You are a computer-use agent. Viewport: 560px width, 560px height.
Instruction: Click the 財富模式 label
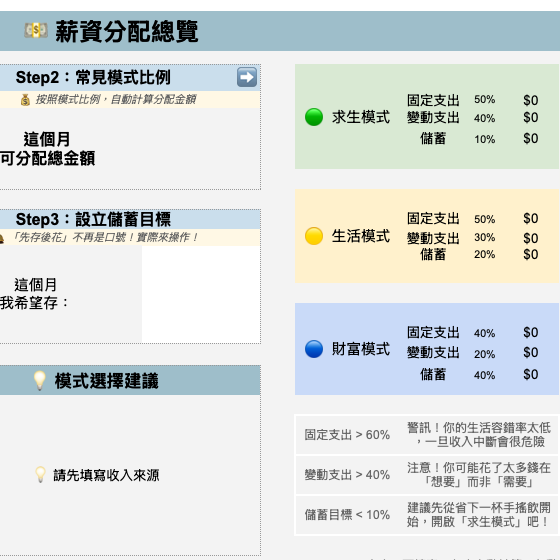pos(361,349)
